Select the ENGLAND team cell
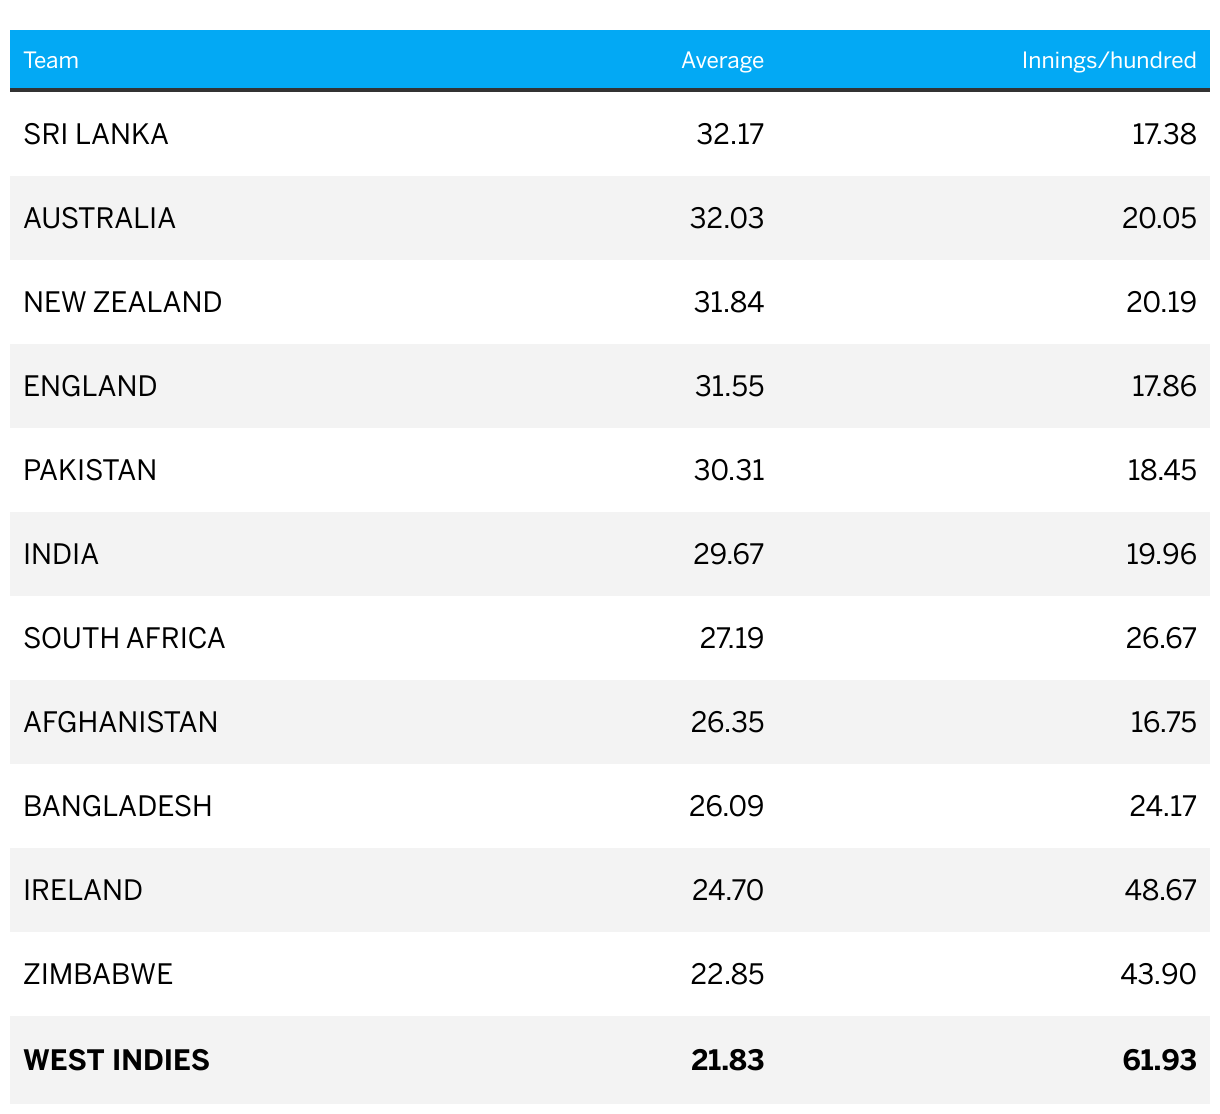Viewport: 1220px width, 1114px height. [x=90, y=386]
